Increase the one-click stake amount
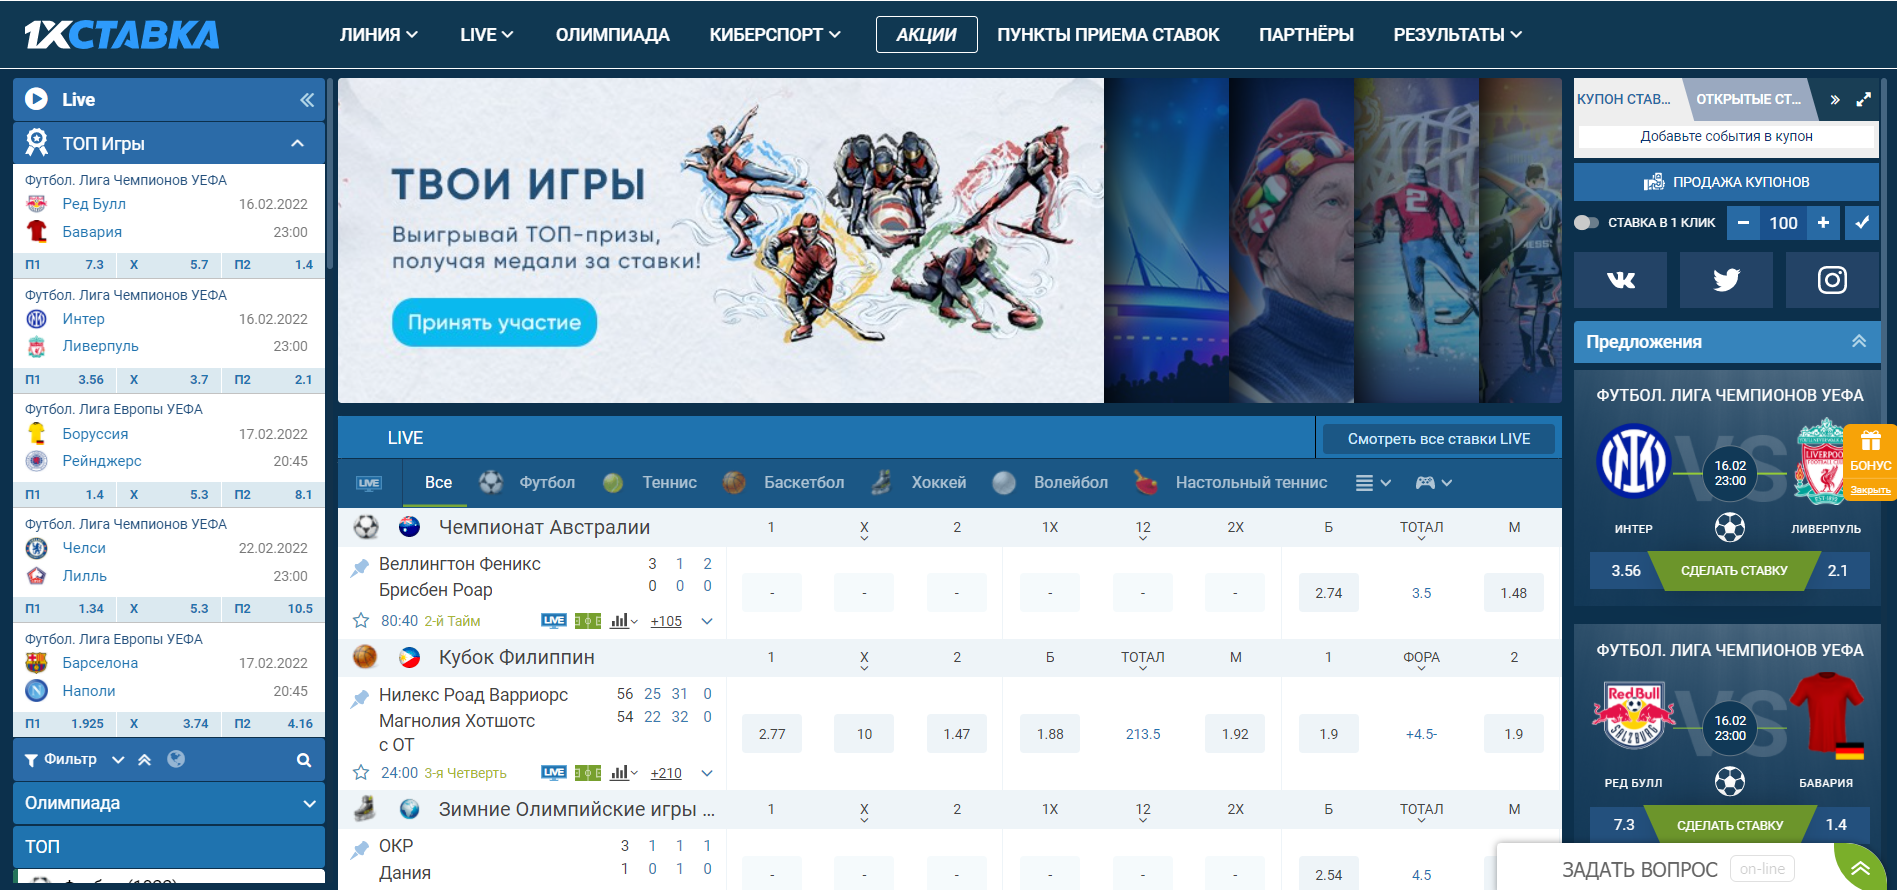 tap(1823, 223)
